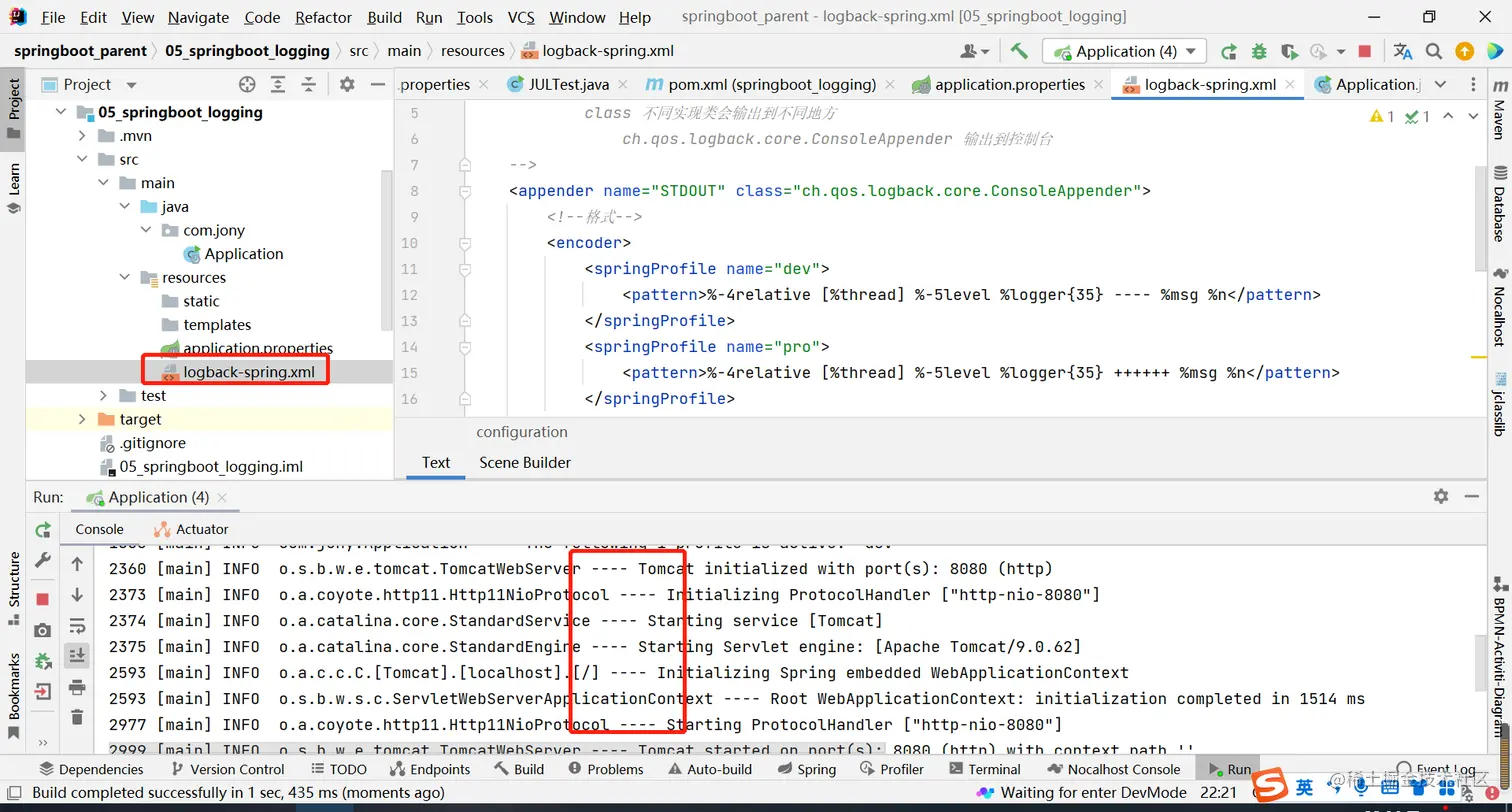This screenshot has height=812, width=1512.
Task: Jump up the stack trace with up arrow
Action: (77, 564)
